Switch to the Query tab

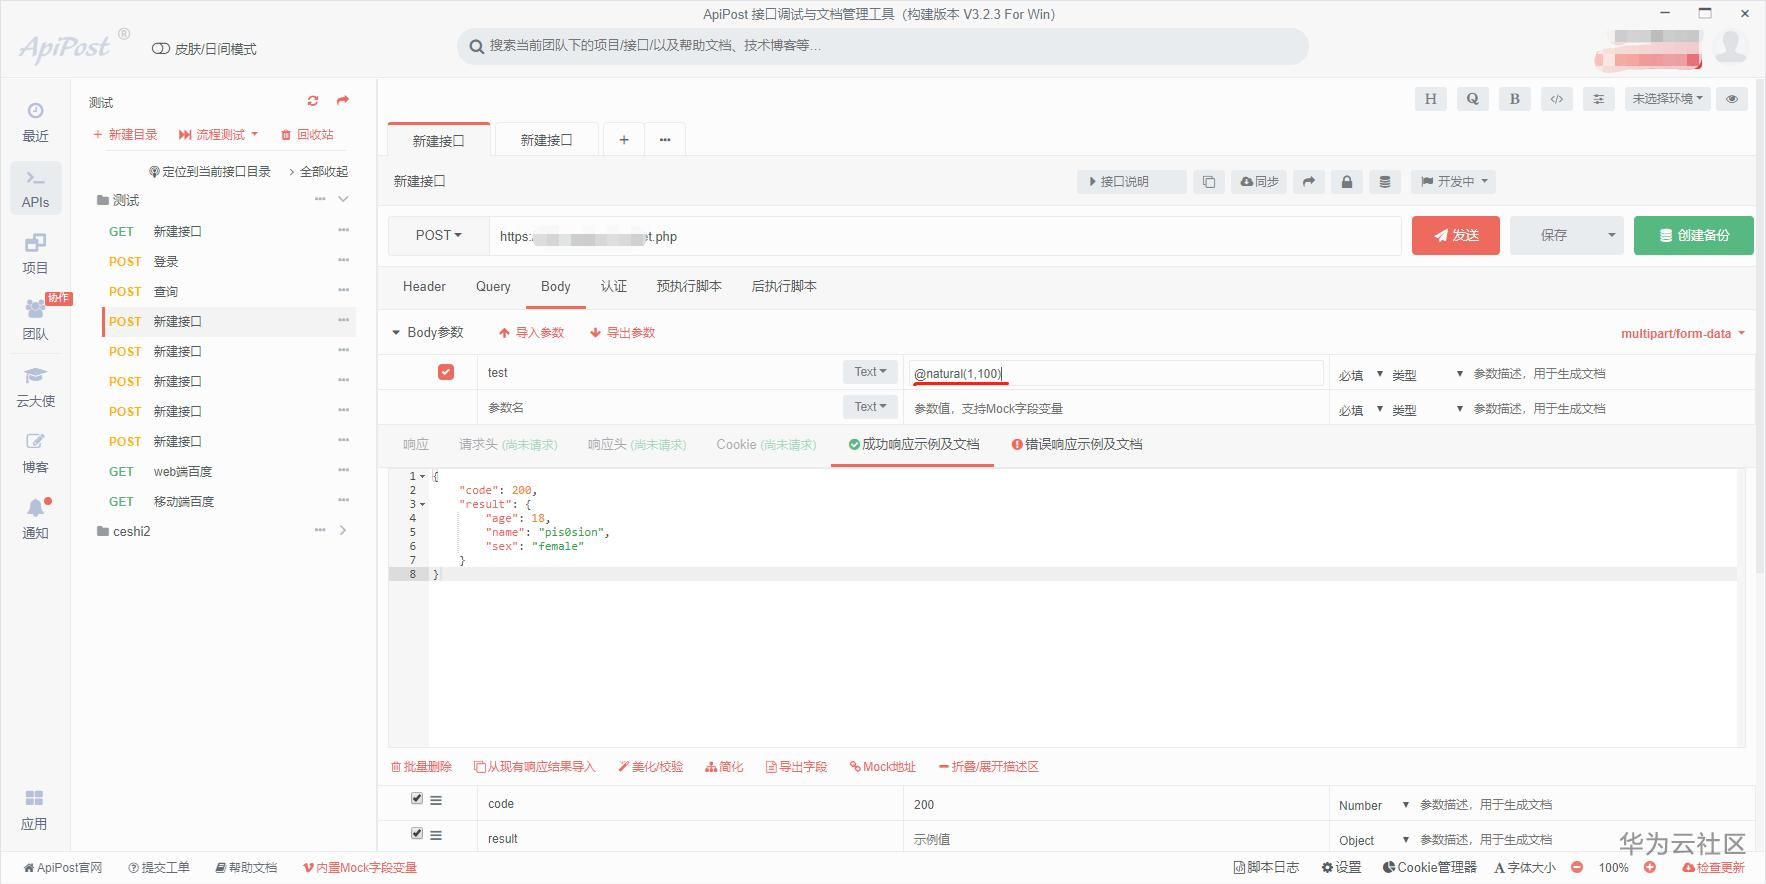tap(493, 286)
